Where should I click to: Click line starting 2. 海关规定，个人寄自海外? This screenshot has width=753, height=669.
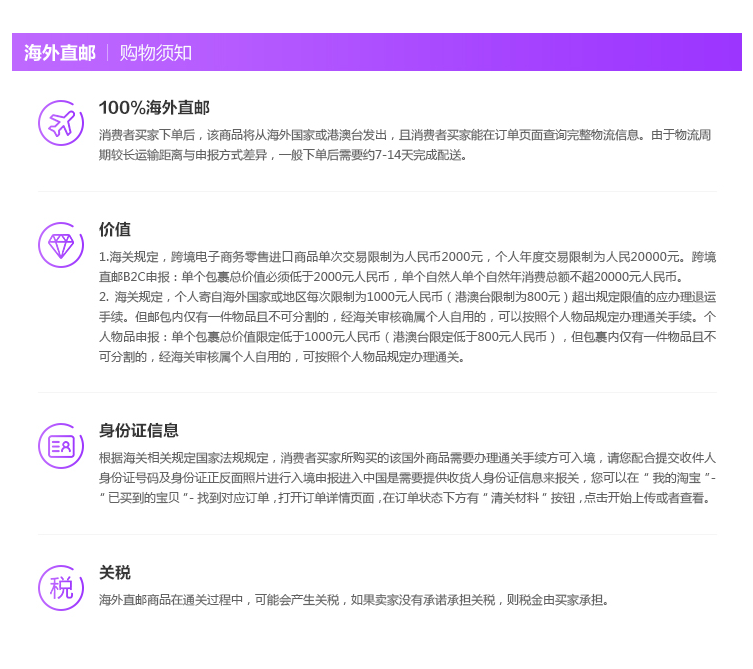pyautogui.click(x=407, y=297)
